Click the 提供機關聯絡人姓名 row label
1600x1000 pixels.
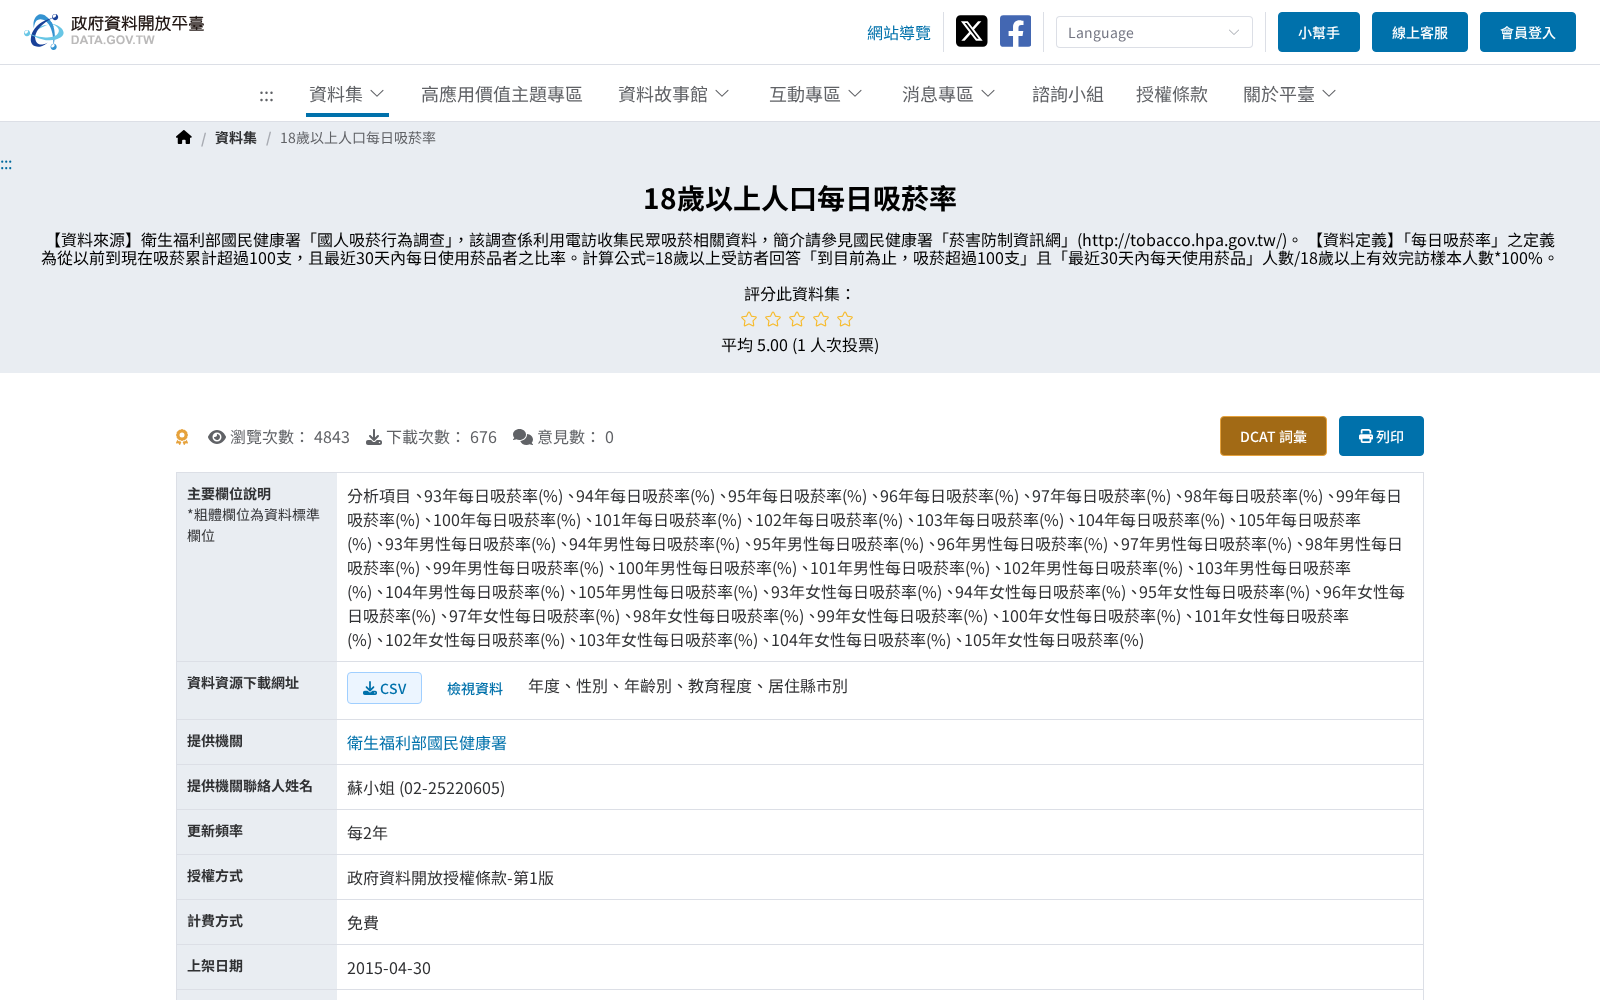tap(250, 786)
